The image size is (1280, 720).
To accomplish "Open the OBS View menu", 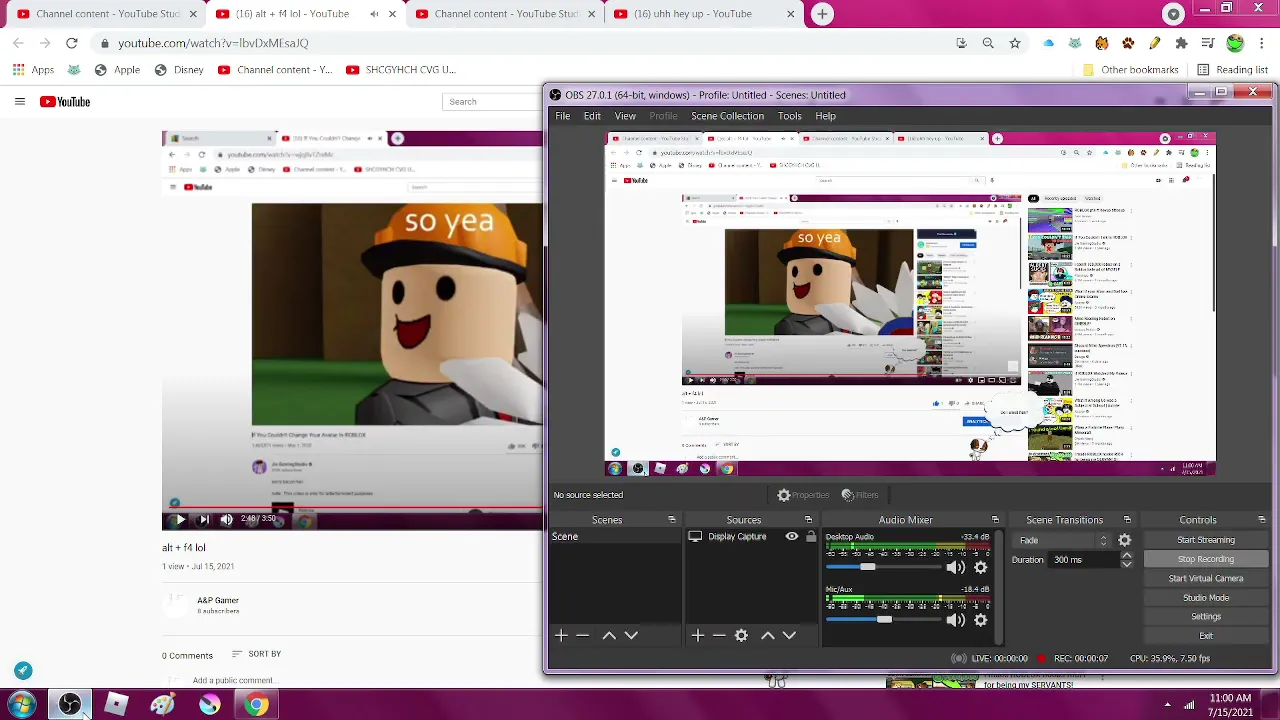I will (x=625, y=116).
